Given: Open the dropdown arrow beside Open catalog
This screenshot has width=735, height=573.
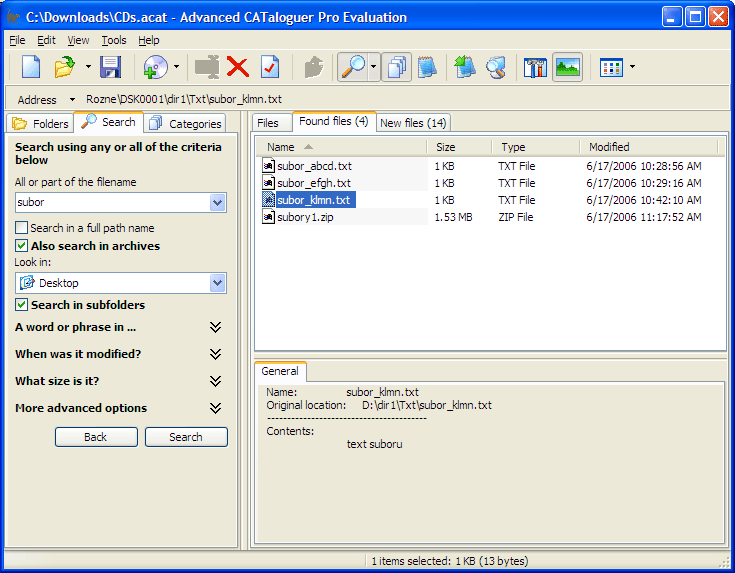Looking at the screenshot, I should (88, 67).
